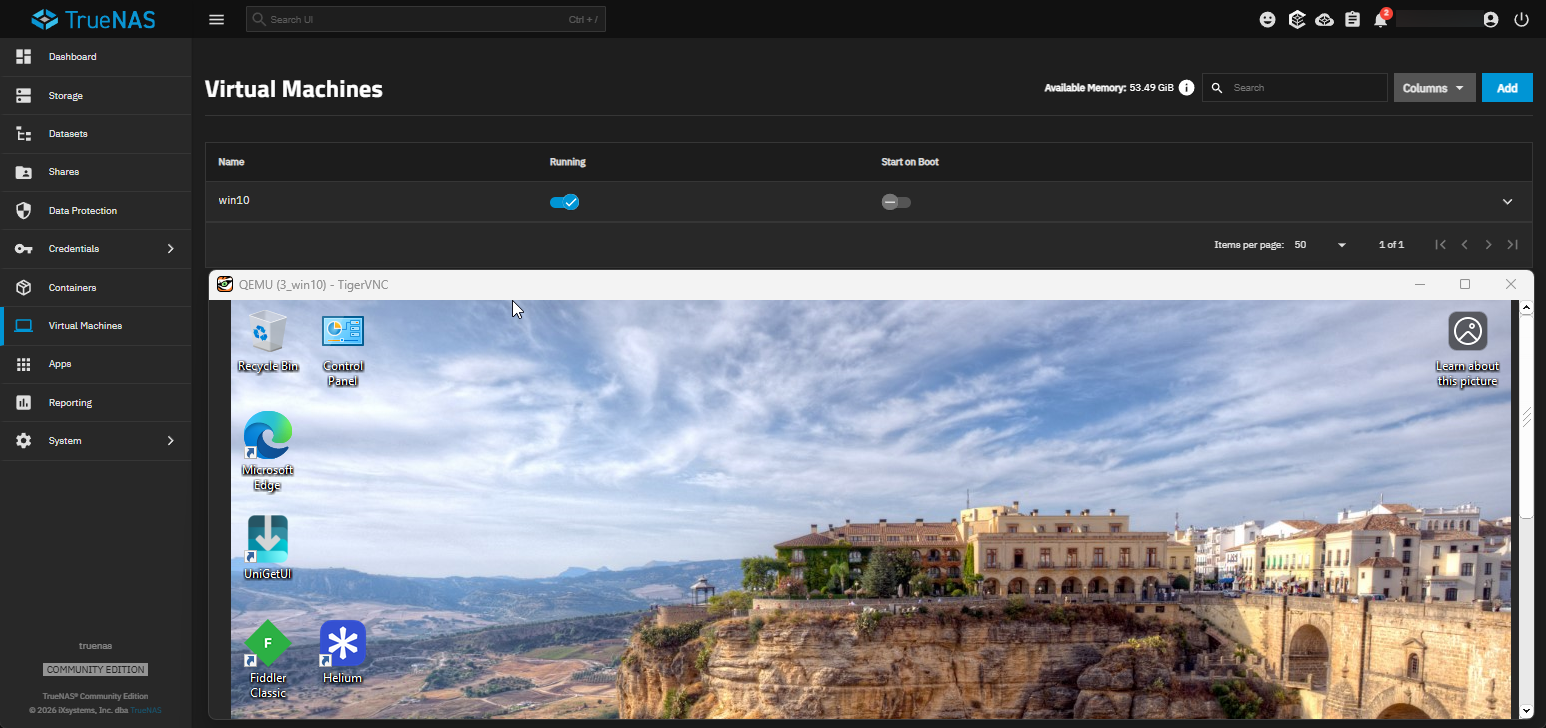
Task: Click the TrueCommand status icon
Action: click(x=1296, y=19)
